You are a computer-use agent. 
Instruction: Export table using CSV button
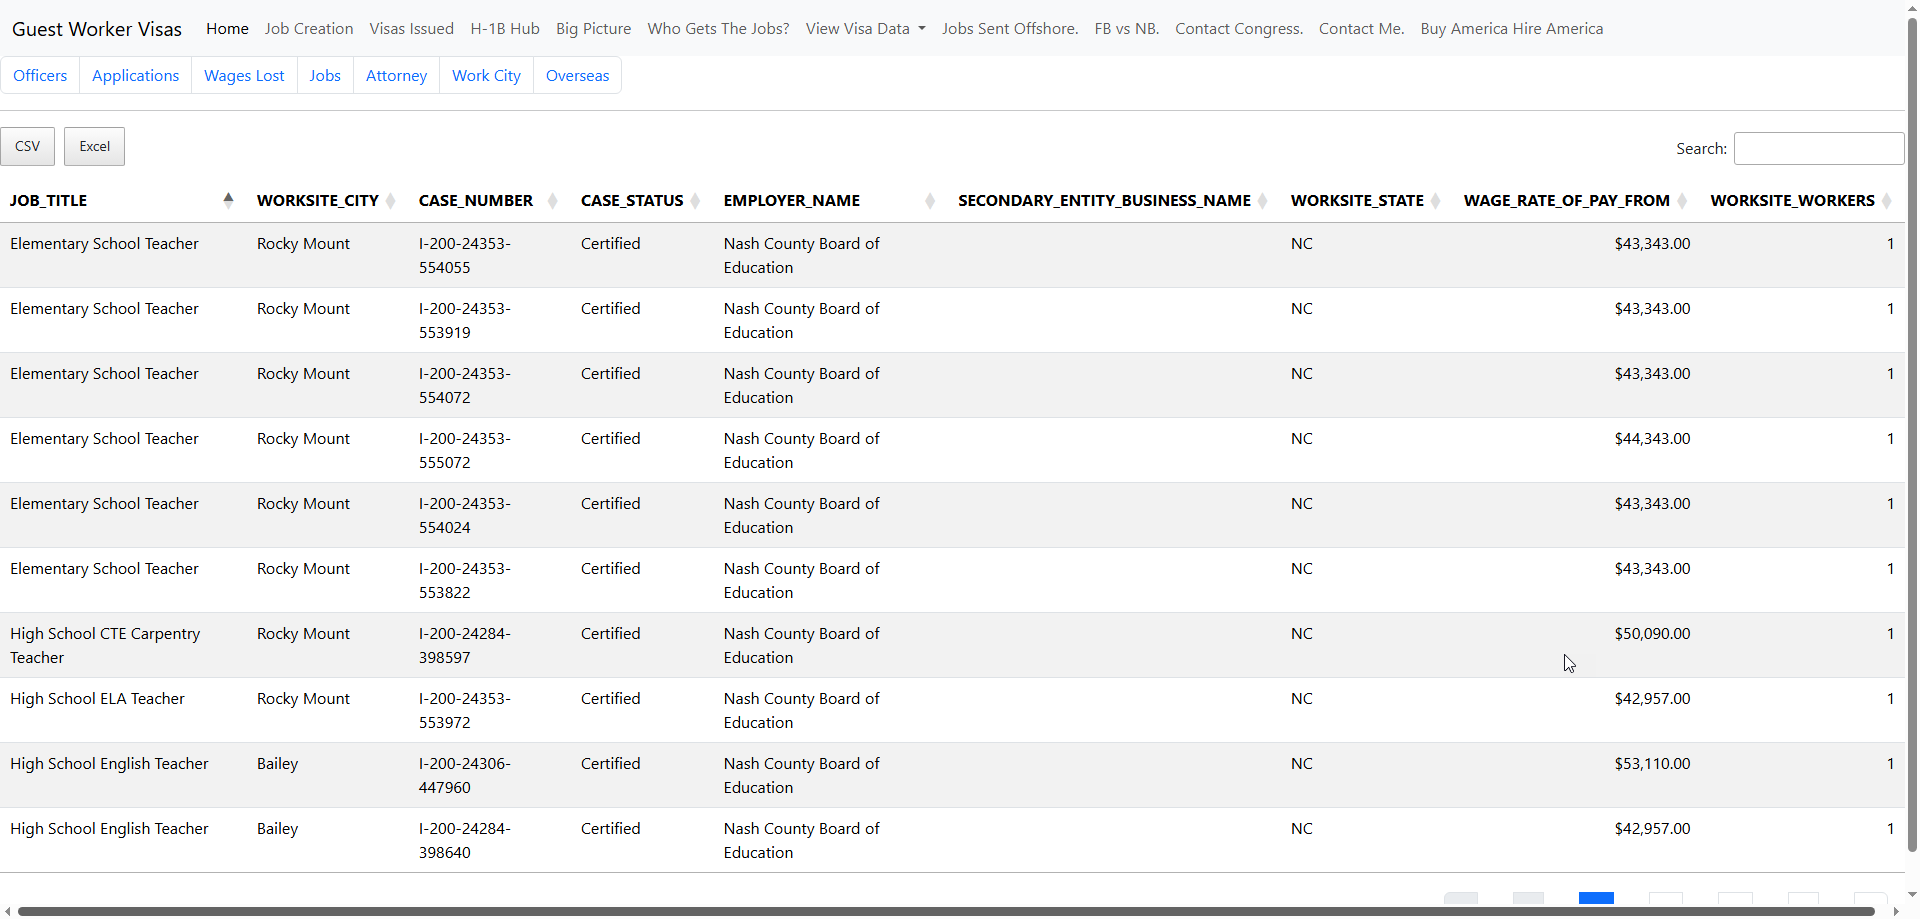click(x=28, y=147)
